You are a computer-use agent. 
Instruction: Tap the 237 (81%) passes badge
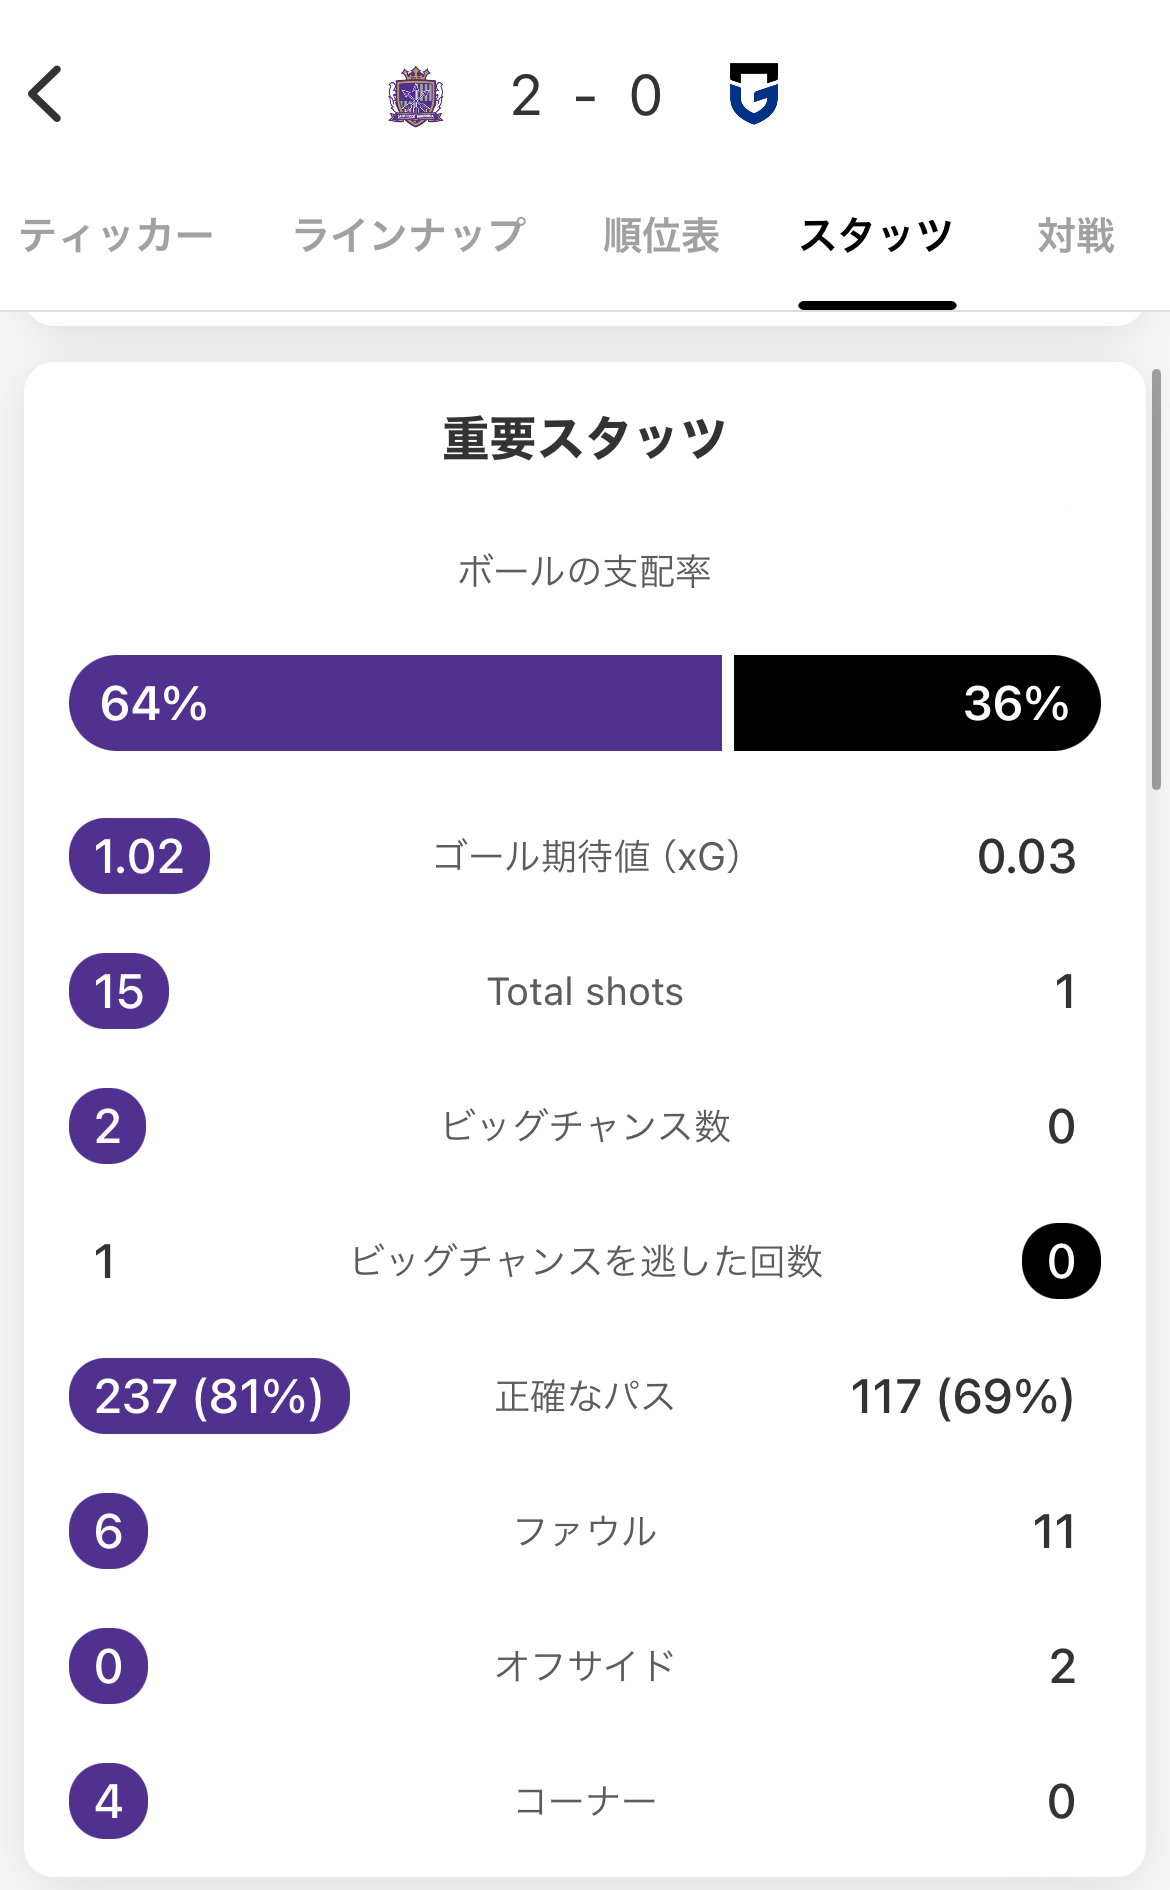tap(209, 1396)
